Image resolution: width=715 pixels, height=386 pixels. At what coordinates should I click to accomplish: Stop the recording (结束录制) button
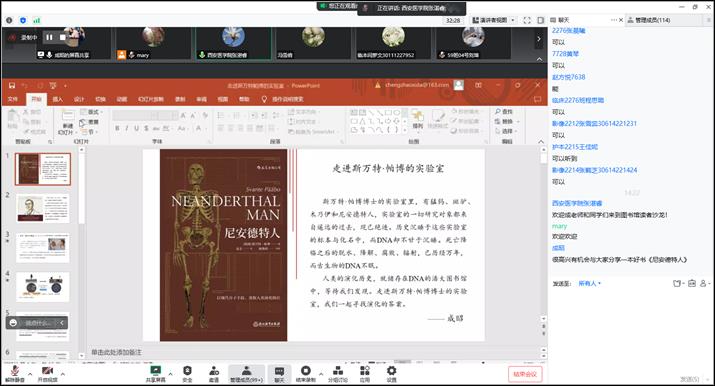(306, 374)
